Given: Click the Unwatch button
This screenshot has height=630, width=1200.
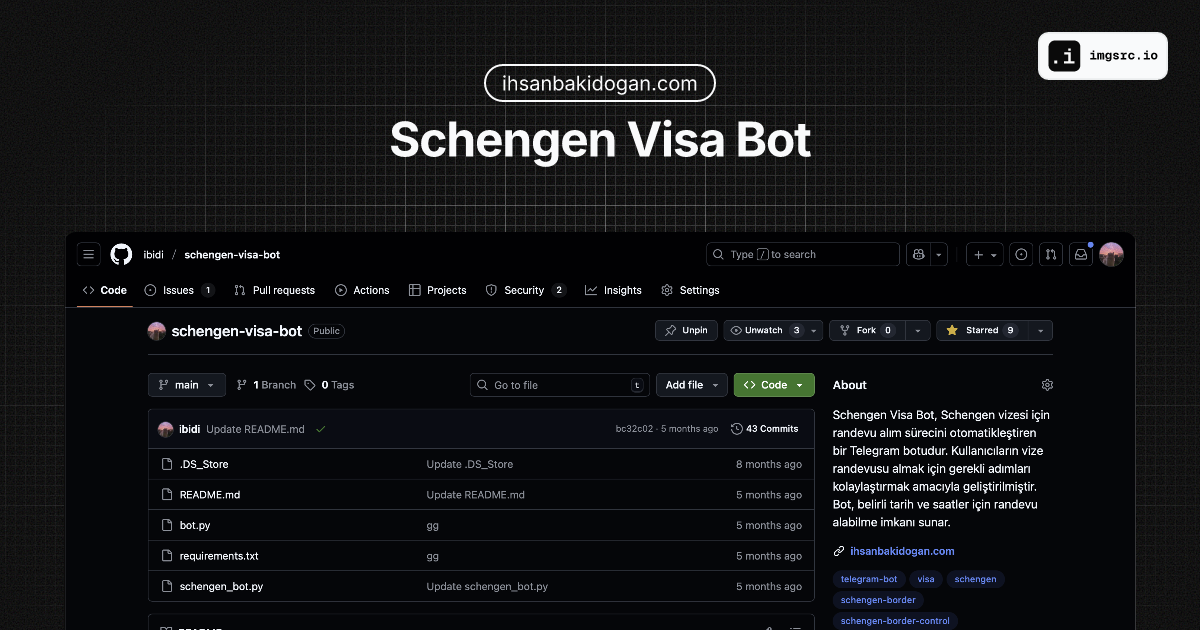Looking at the screenshot, I should [x=764, y=330].
